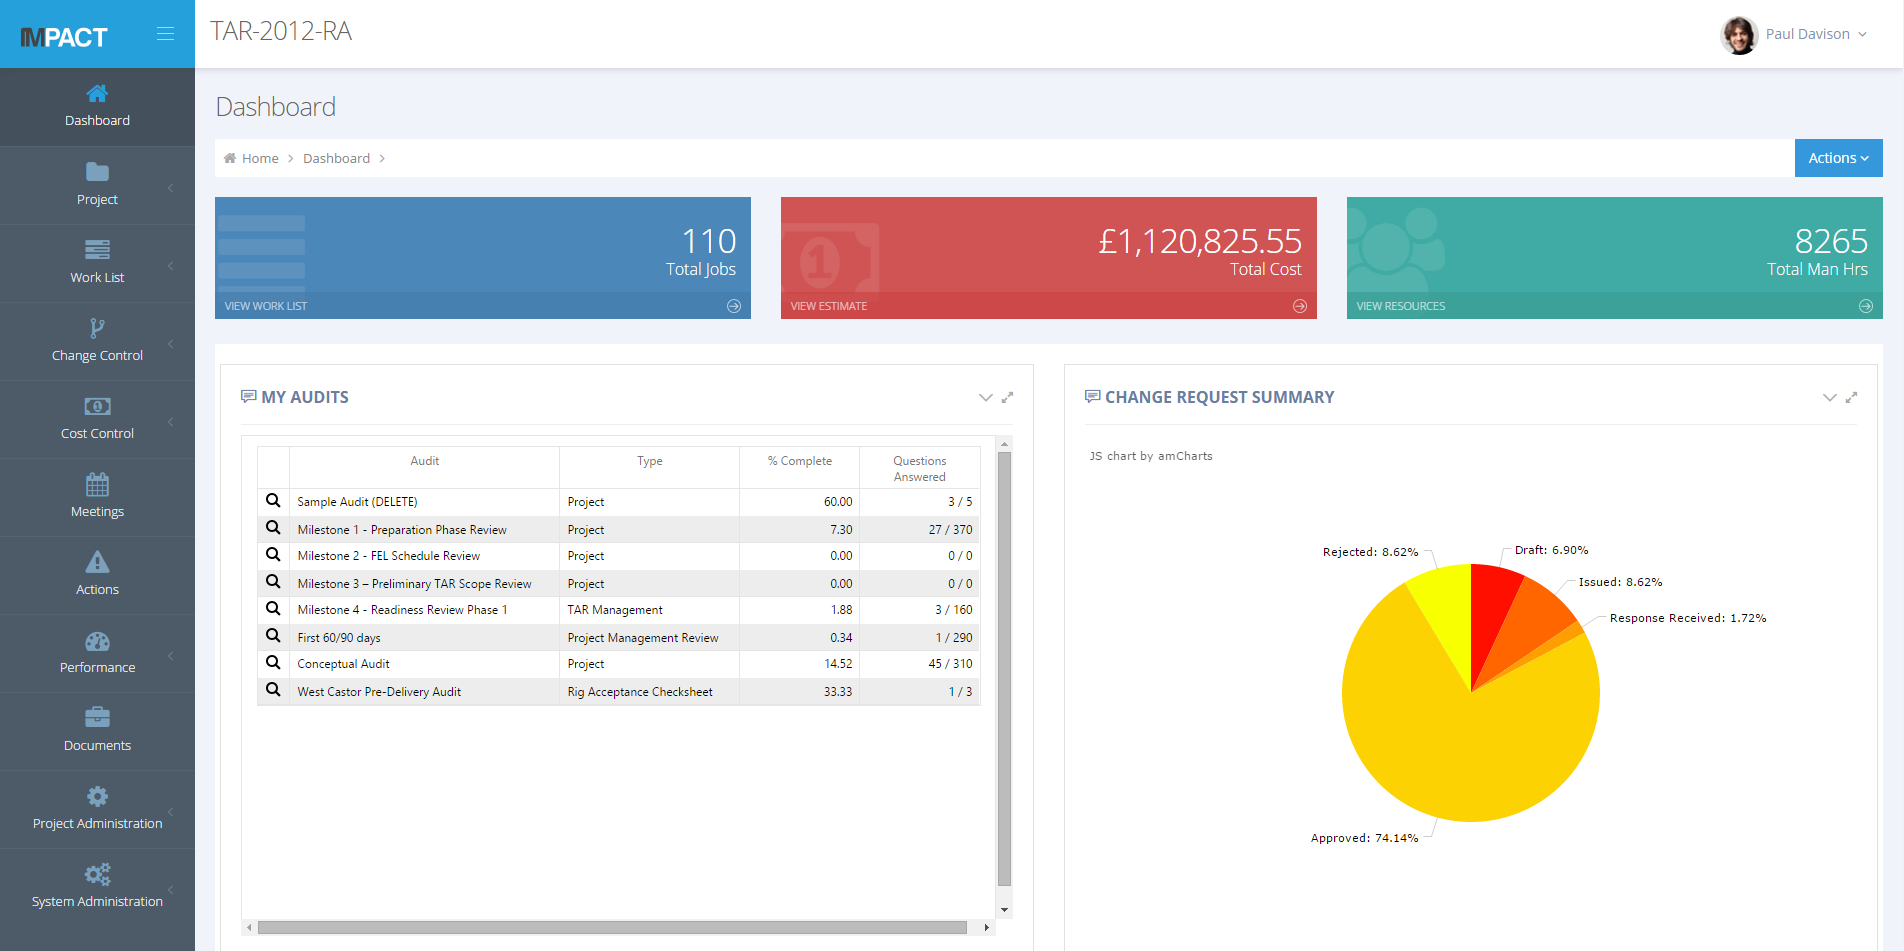Viewport: 1904px width, 951px height.
Task: View Milestone 2 FEL Schedule Review magnifier
Action: 273,554
